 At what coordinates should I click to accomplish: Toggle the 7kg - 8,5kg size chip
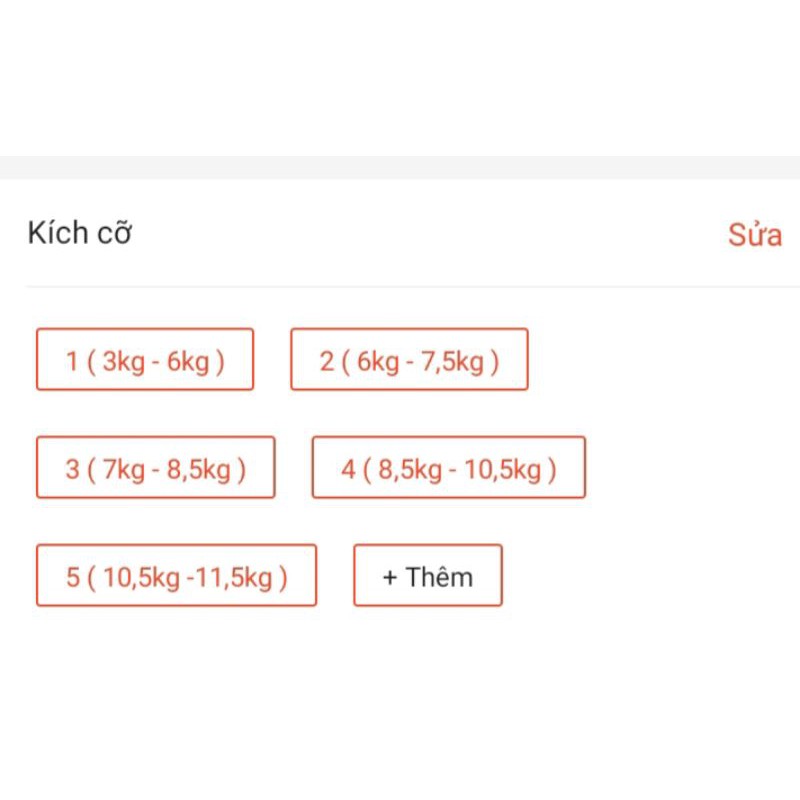tap(155, 468)
